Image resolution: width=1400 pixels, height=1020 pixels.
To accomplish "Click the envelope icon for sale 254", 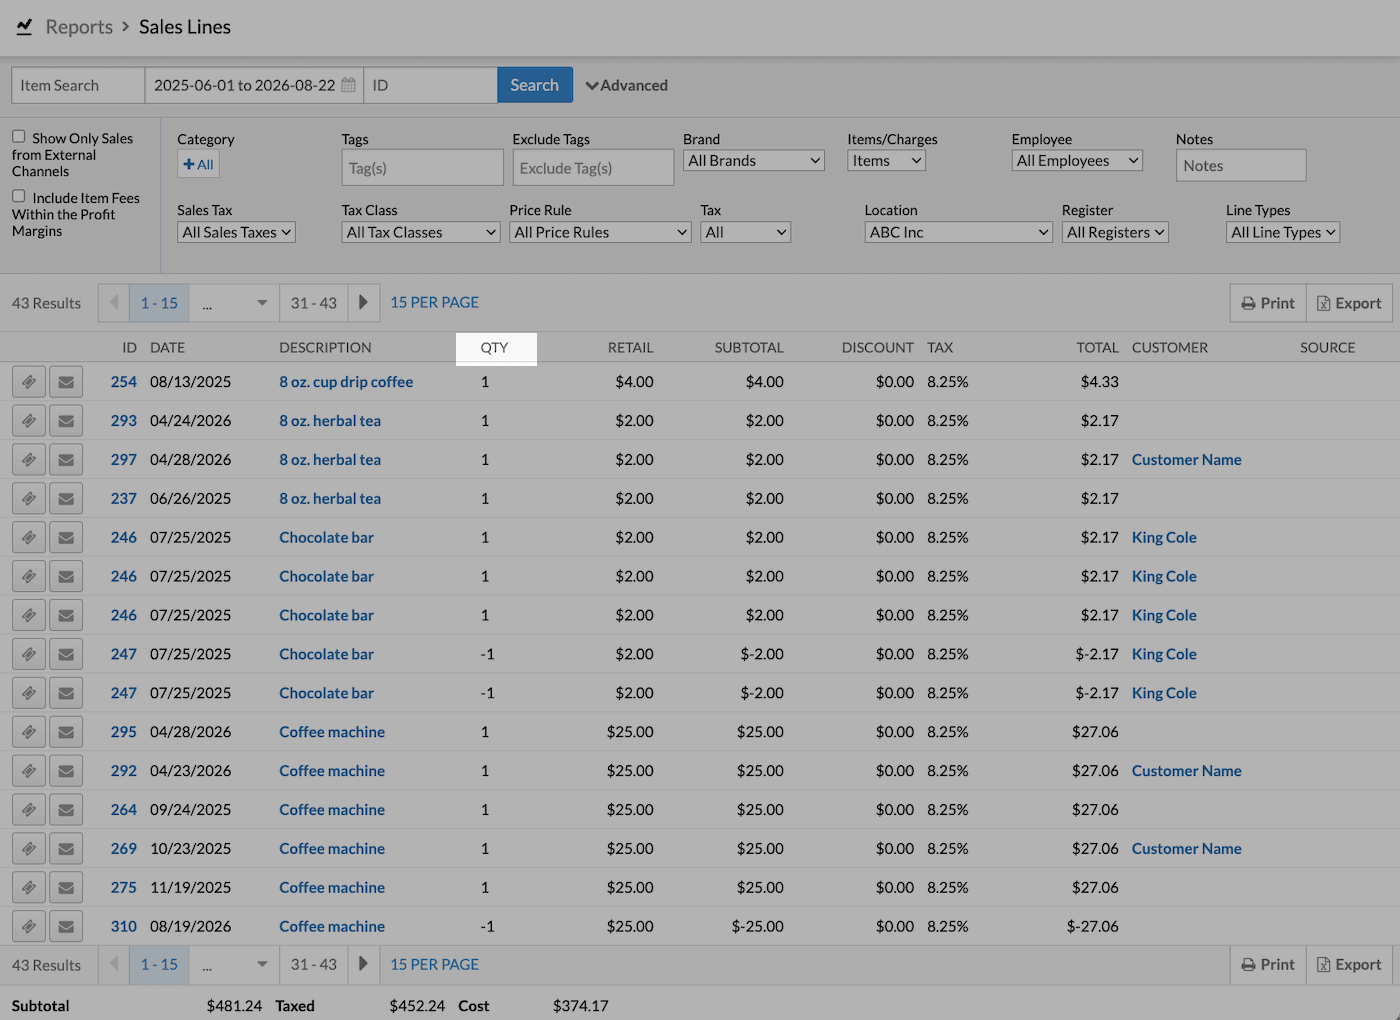I will coord(66,382).
